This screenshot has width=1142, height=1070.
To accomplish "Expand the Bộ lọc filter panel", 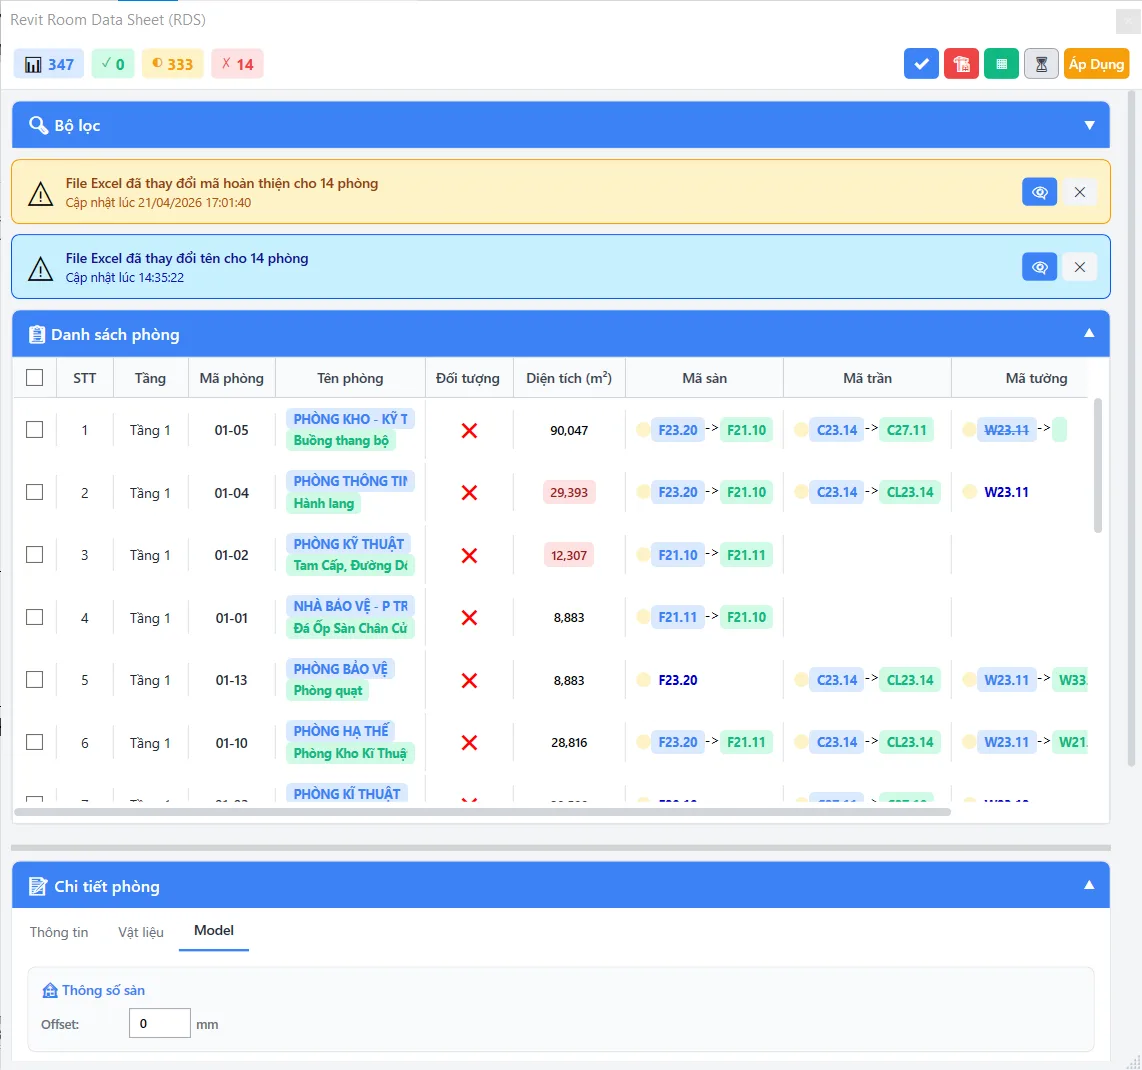I will click(x=1090, y=125).
